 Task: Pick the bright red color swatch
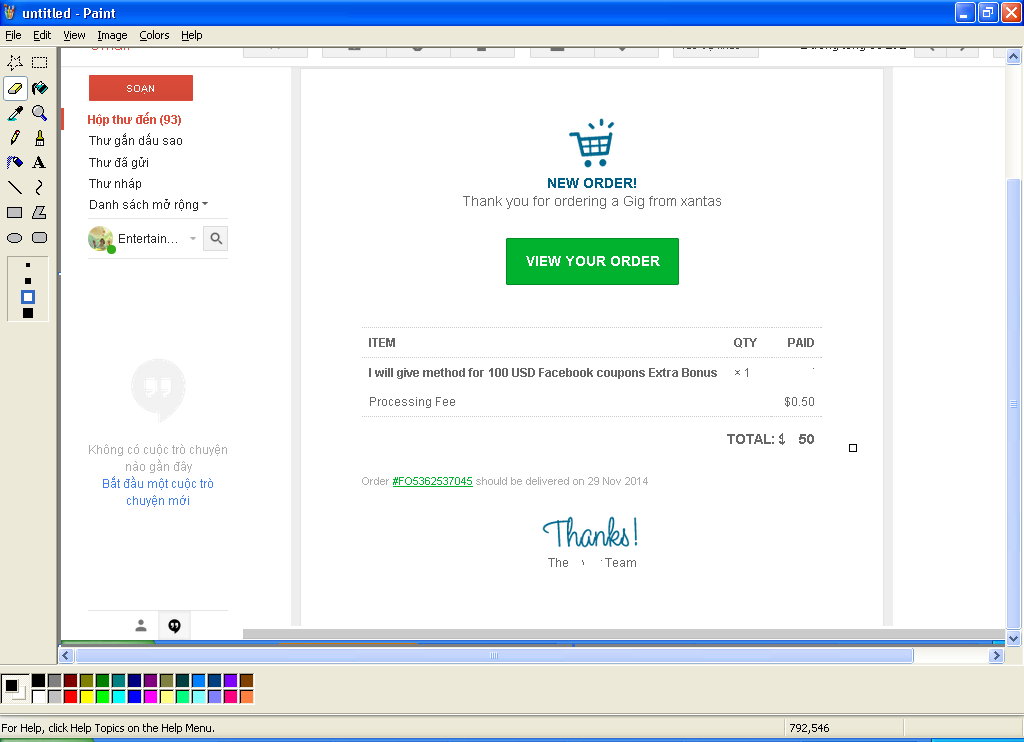71,697
